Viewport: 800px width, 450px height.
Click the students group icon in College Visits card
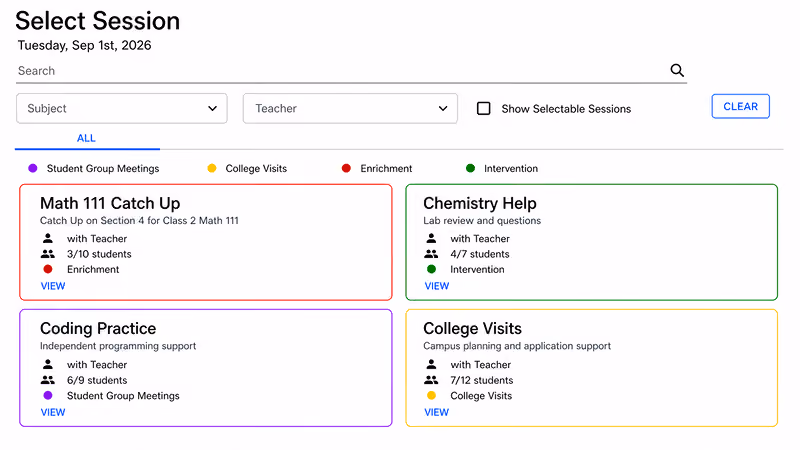pyautogui.click(x=431, y=380)
